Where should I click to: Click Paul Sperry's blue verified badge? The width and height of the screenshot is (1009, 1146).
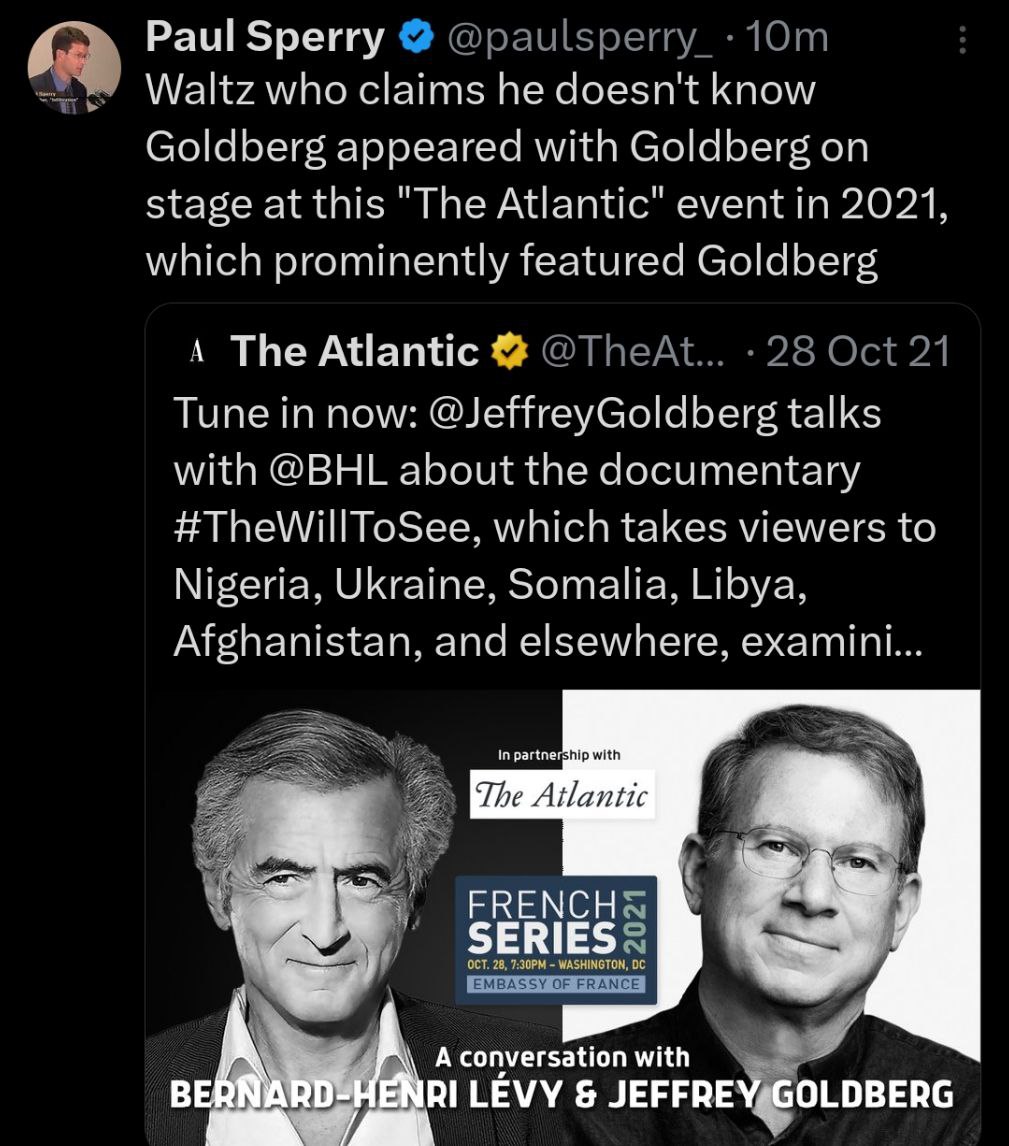click(x=416, y=37)
